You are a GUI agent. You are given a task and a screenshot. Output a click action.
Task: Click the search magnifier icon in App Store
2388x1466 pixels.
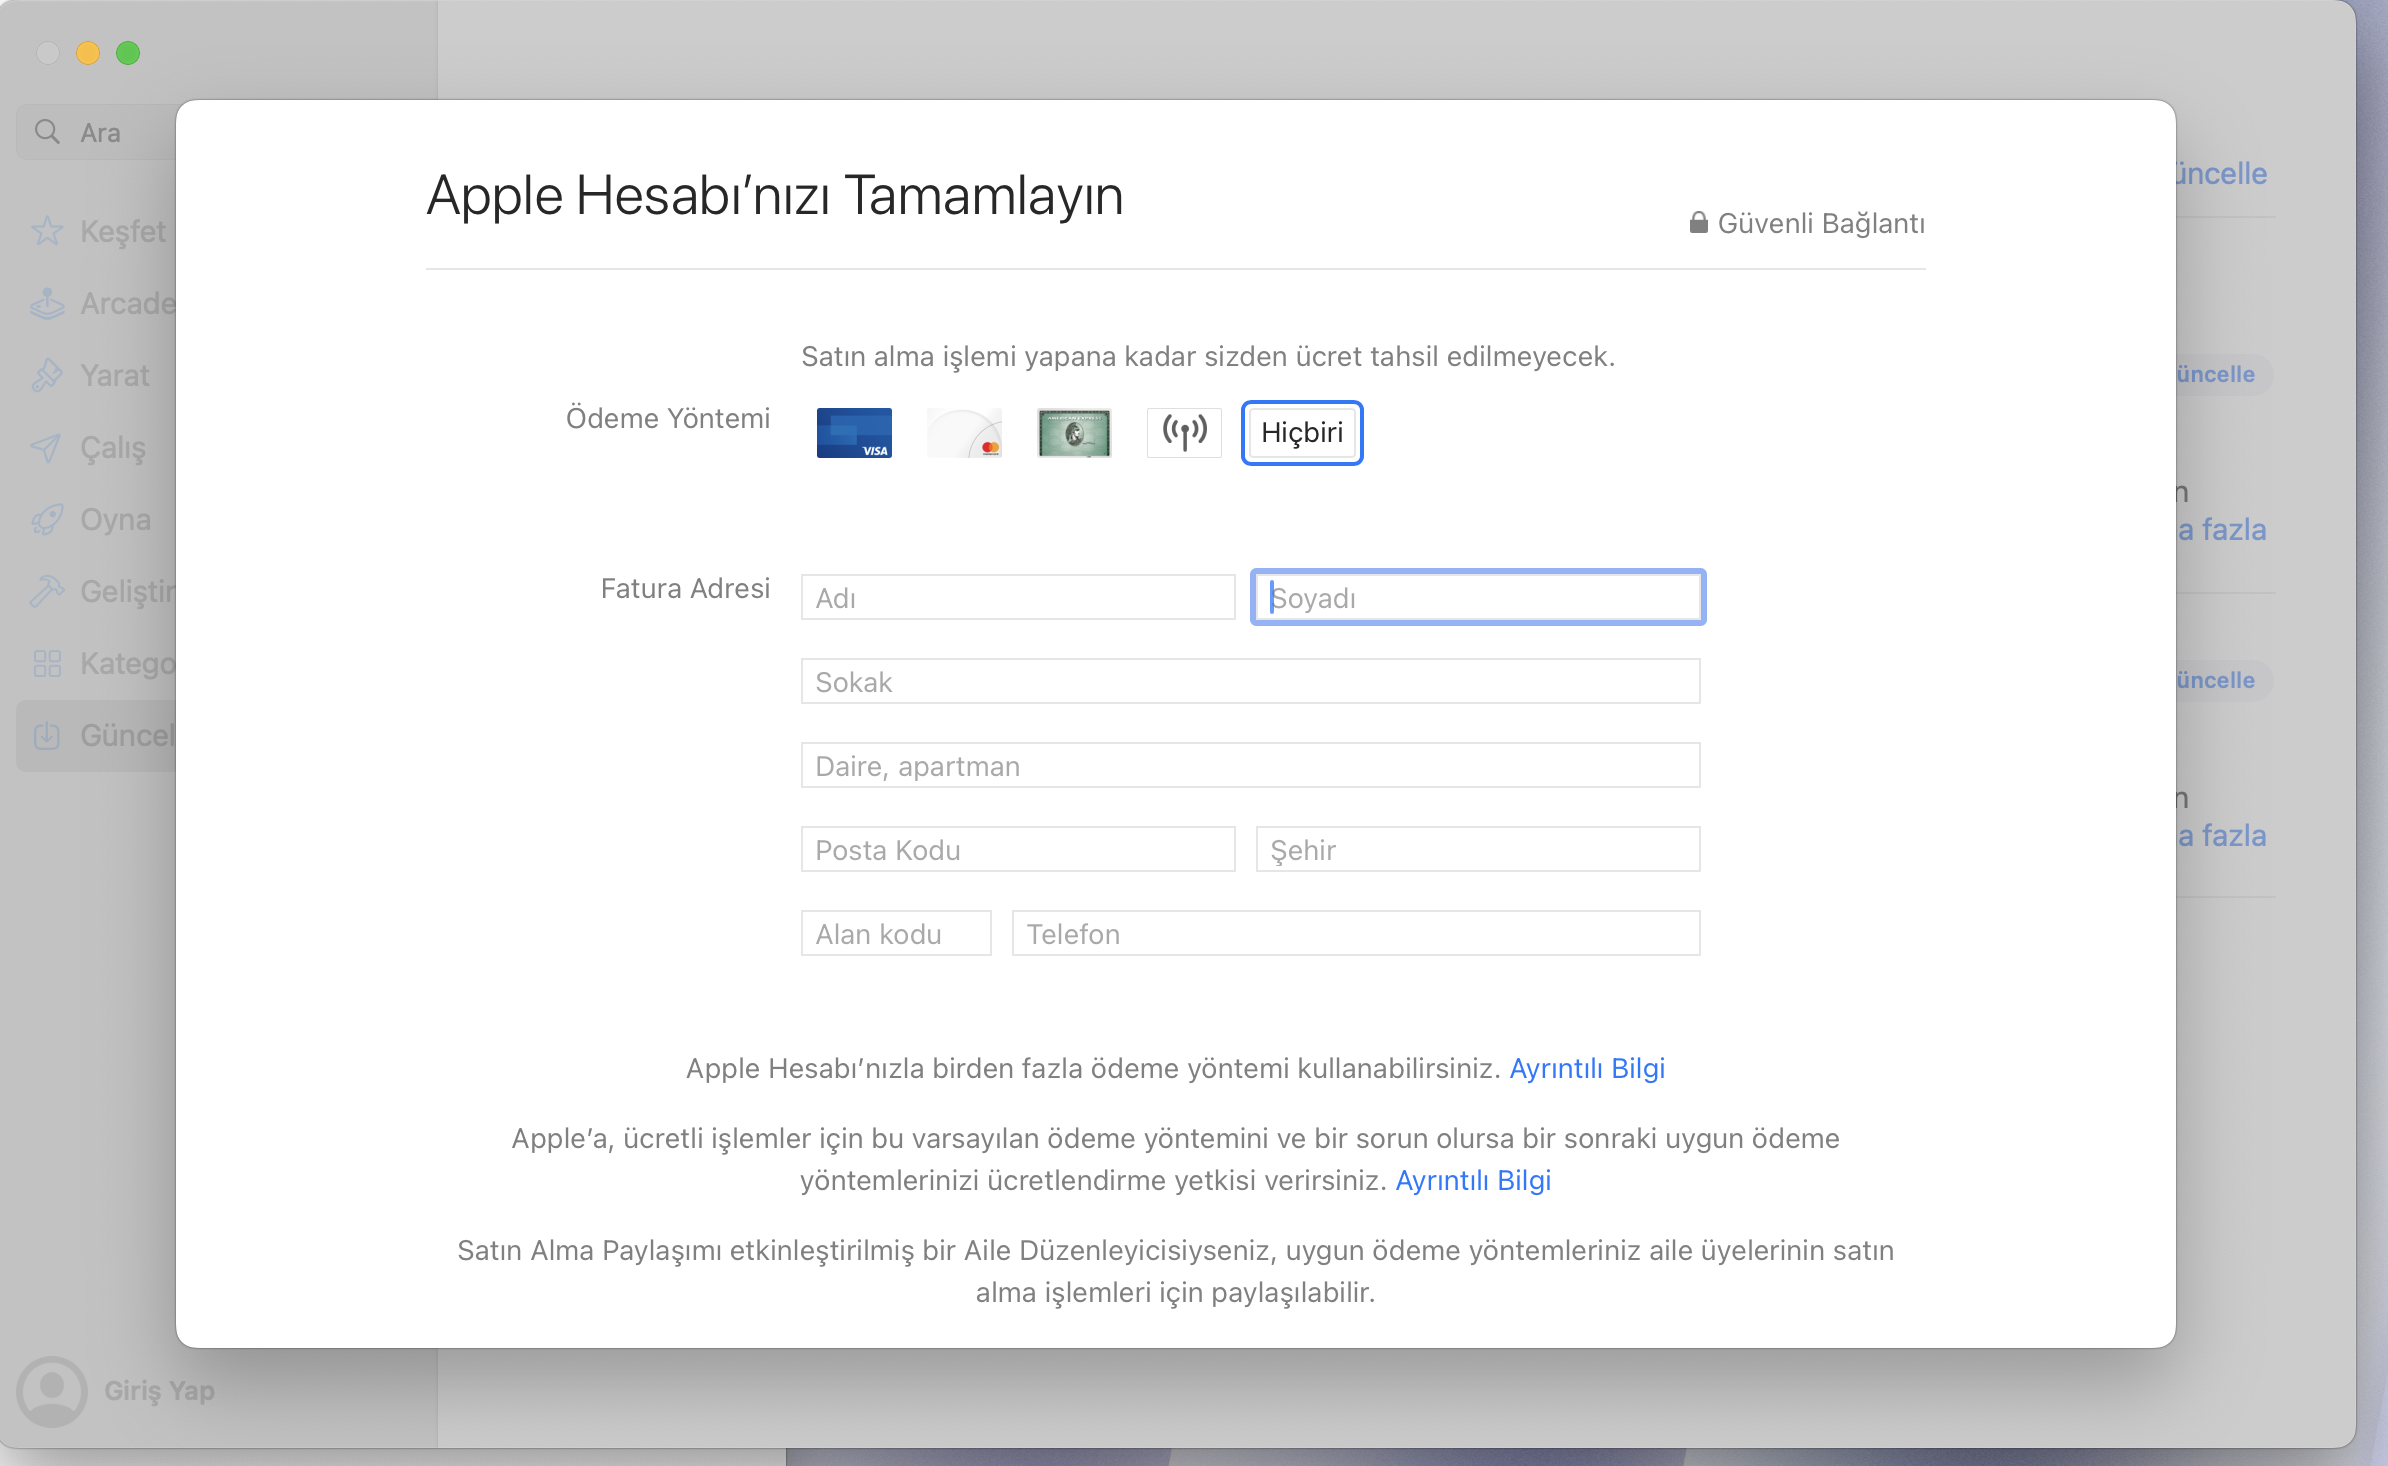(x=47, y=131)
